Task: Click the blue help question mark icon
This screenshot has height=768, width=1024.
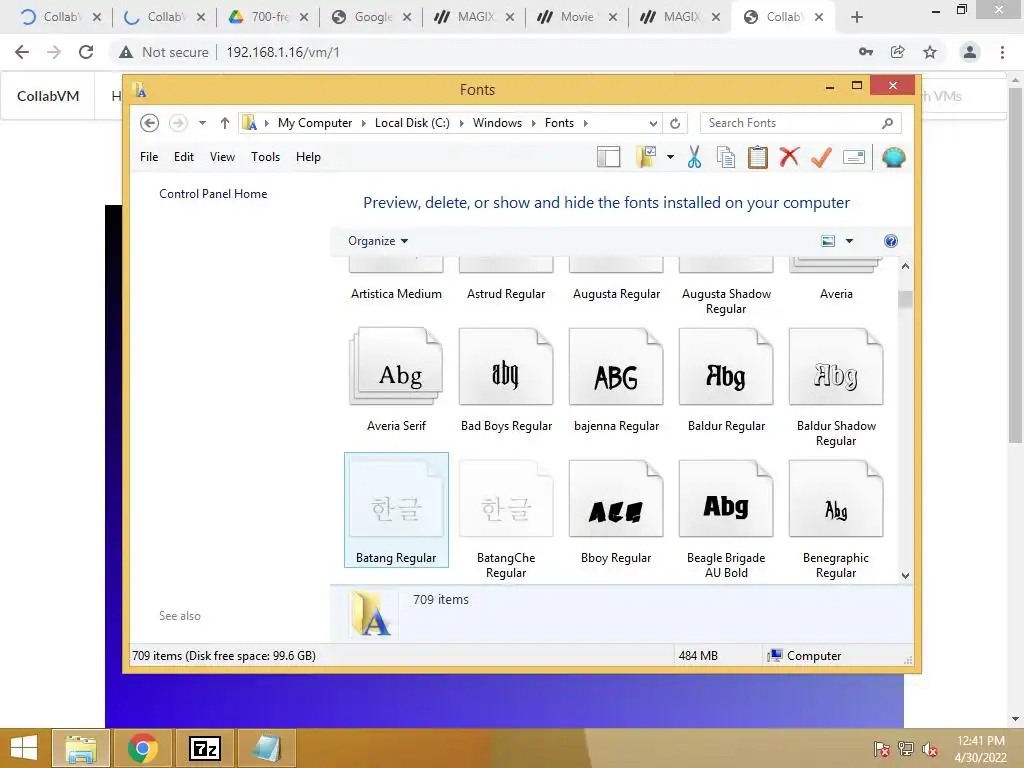Action: pos(891,241)
